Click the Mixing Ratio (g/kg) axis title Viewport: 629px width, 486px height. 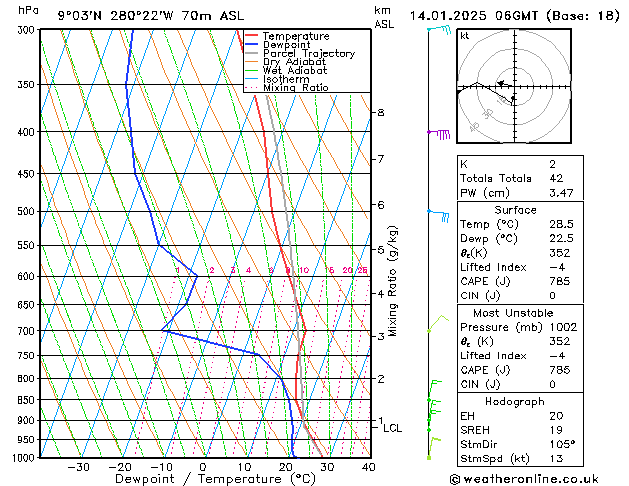(x=392, y=281)
